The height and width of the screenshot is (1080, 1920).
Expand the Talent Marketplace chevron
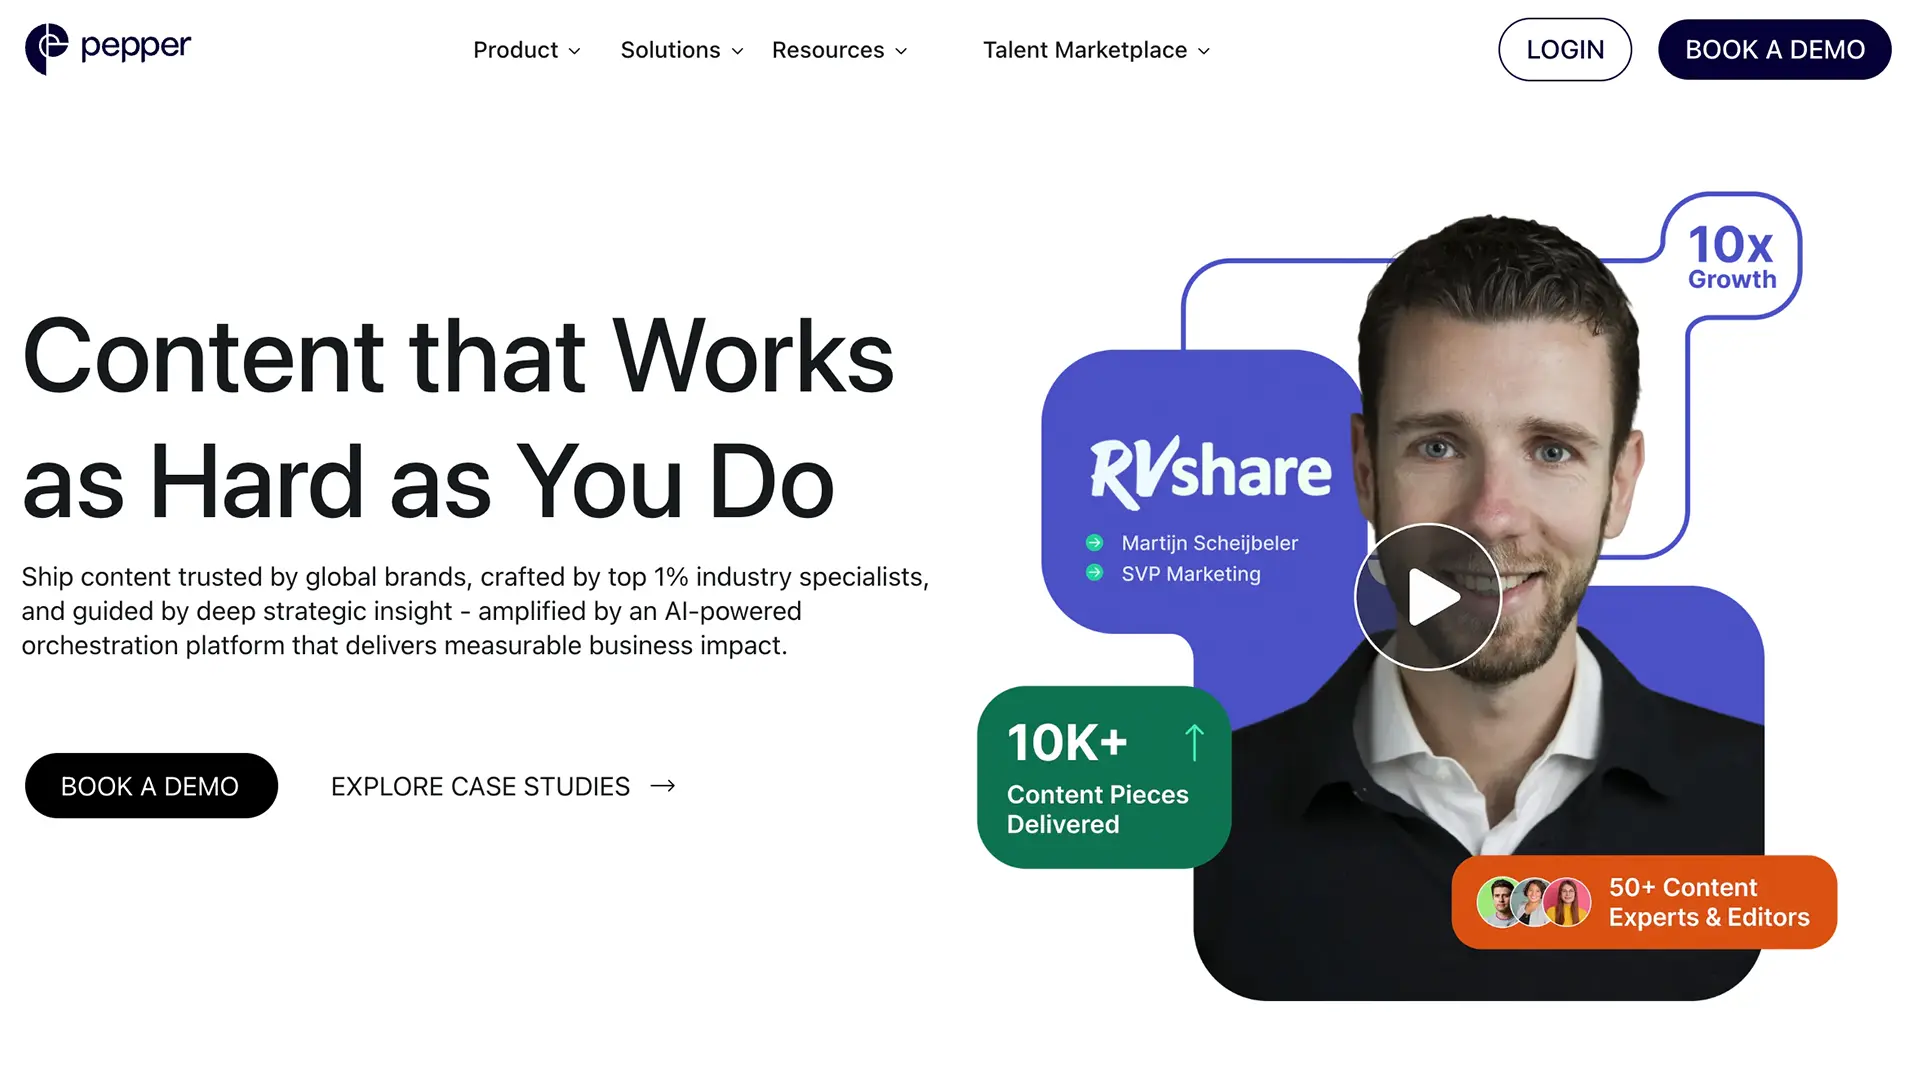(1204, 51)
